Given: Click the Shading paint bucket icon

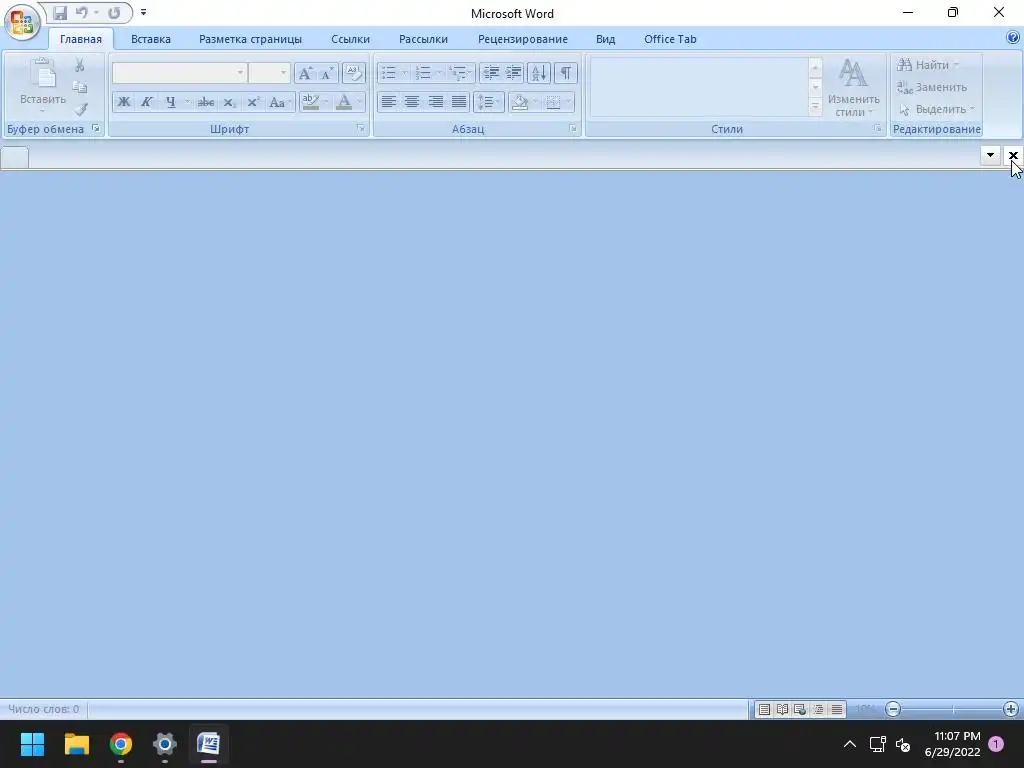Looking at the screenshot, I should tap(520, 102).
